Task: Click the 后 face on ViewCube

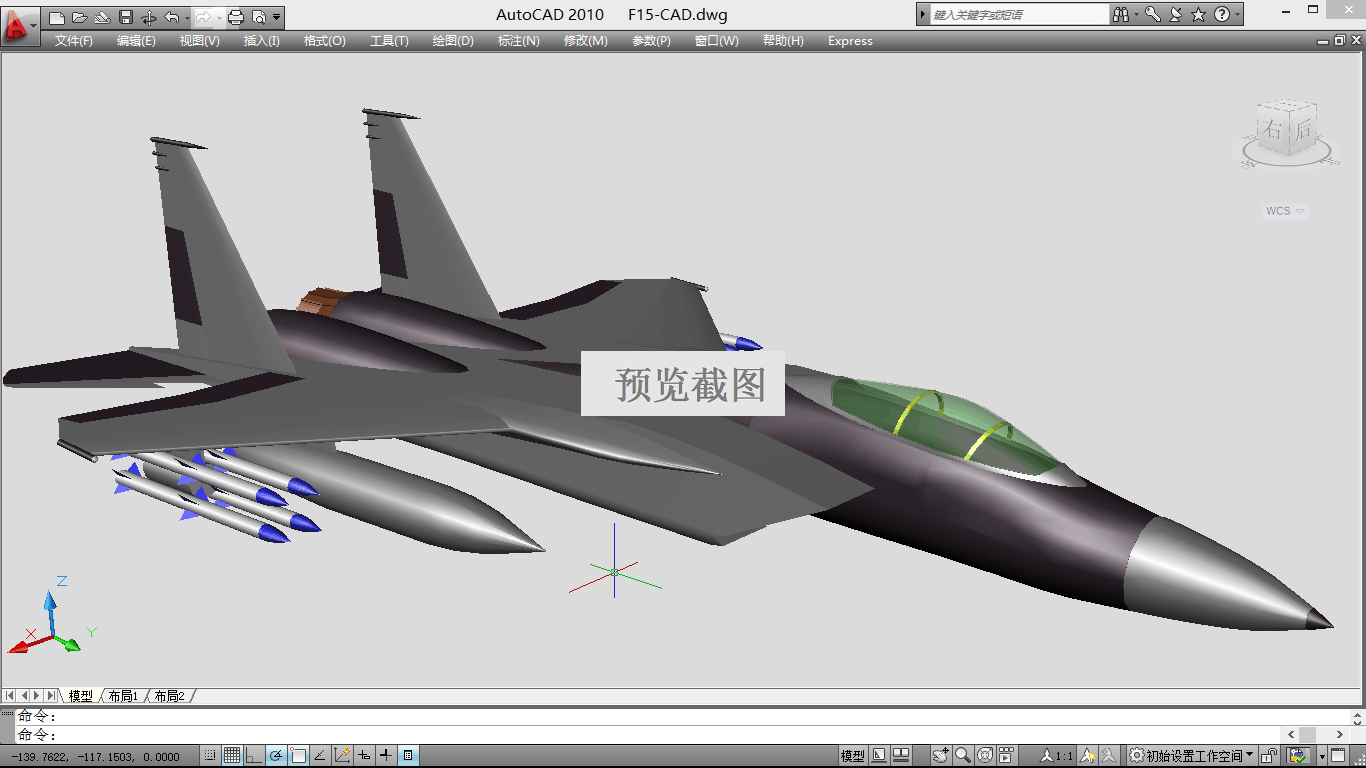Action: 1301,129
